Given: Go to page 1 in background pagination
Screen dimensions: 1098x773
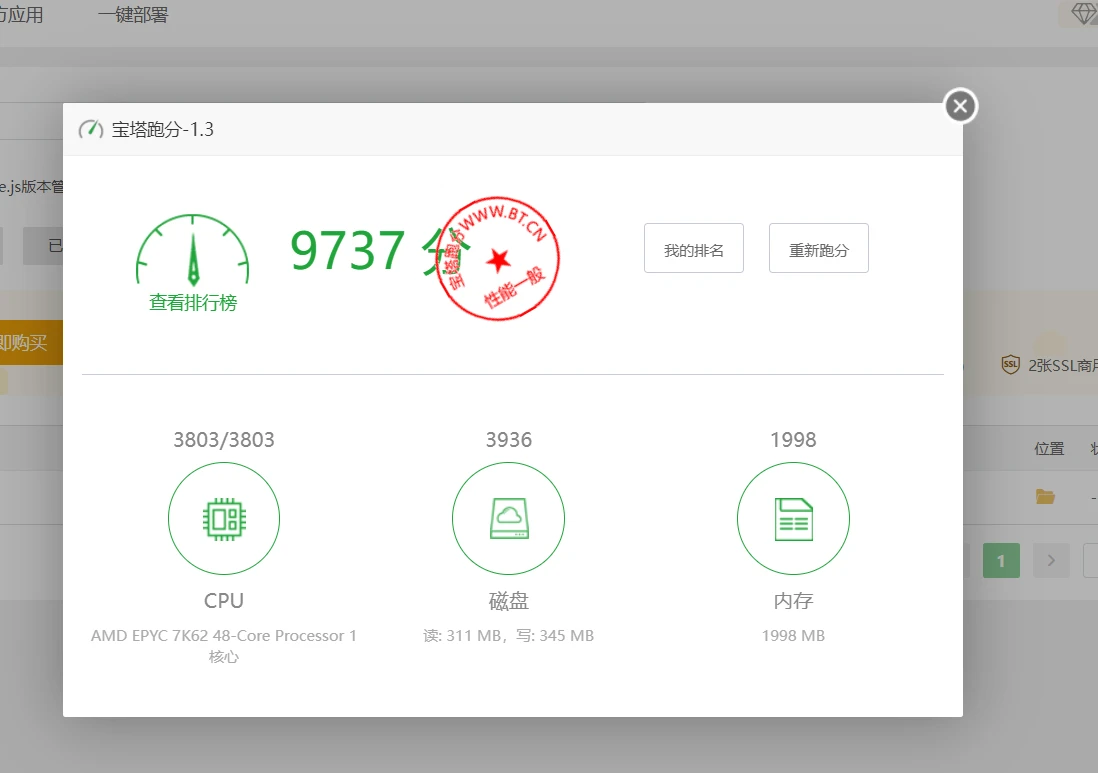Looking at the screenshot, I should point(1001,560).
